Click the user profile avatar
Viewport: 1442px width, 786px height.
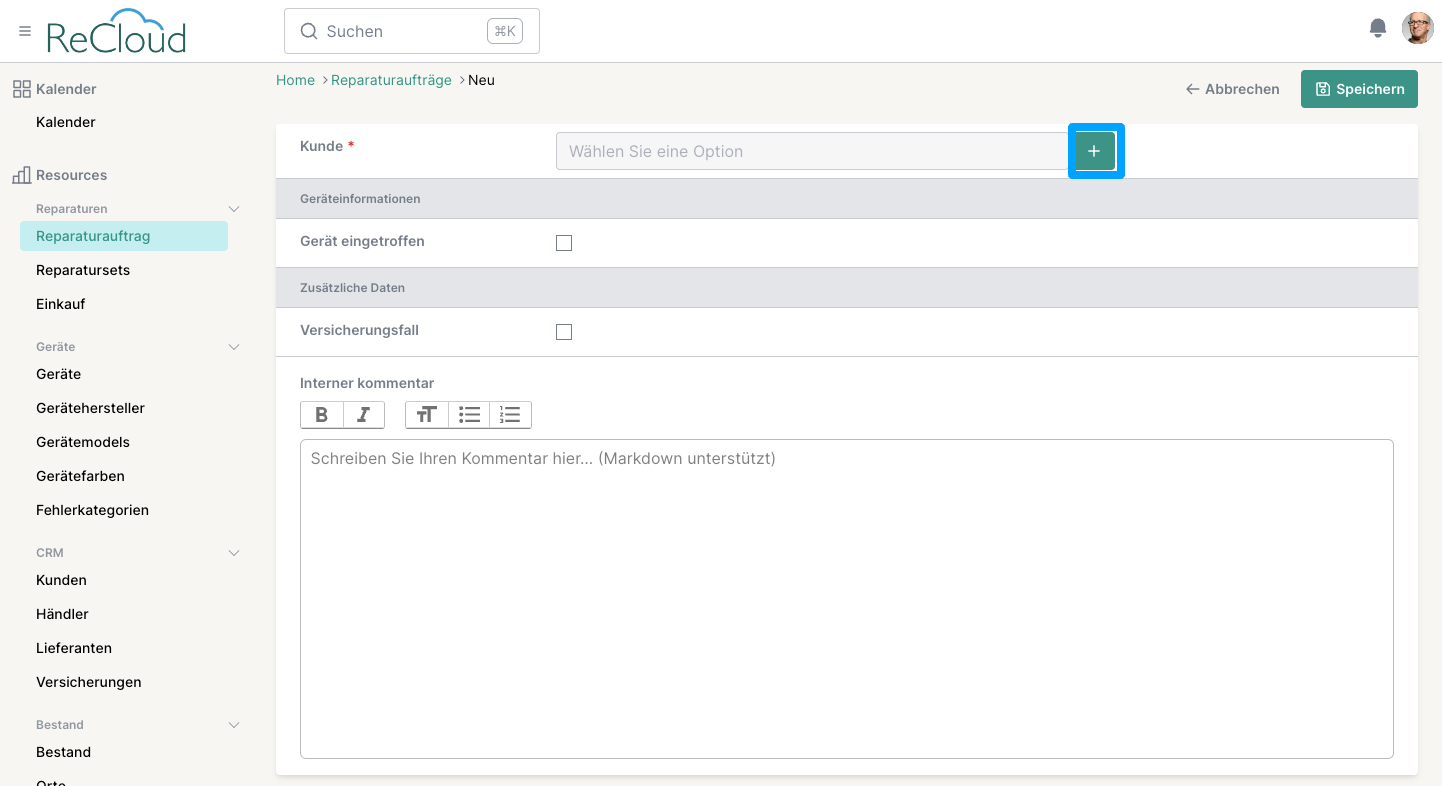coord(1417,29)
